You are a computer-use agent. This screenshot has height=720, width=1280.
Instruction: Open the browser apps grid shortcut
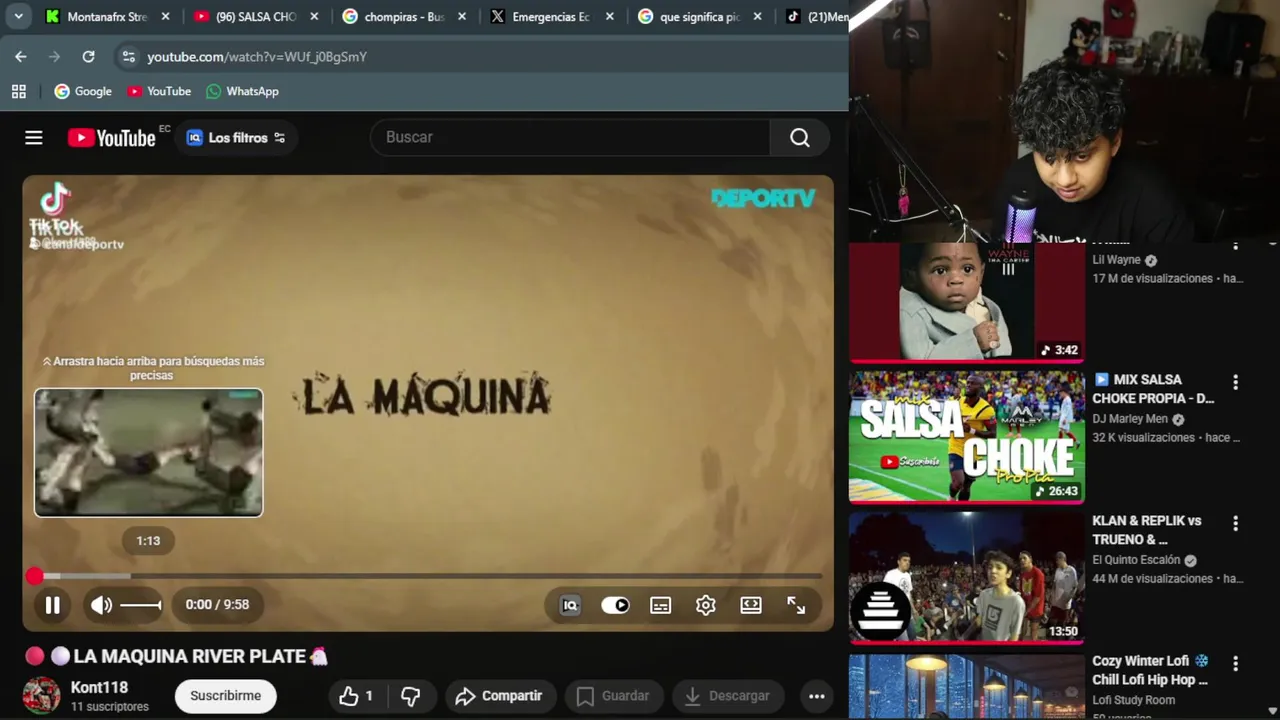coord(18,91)
